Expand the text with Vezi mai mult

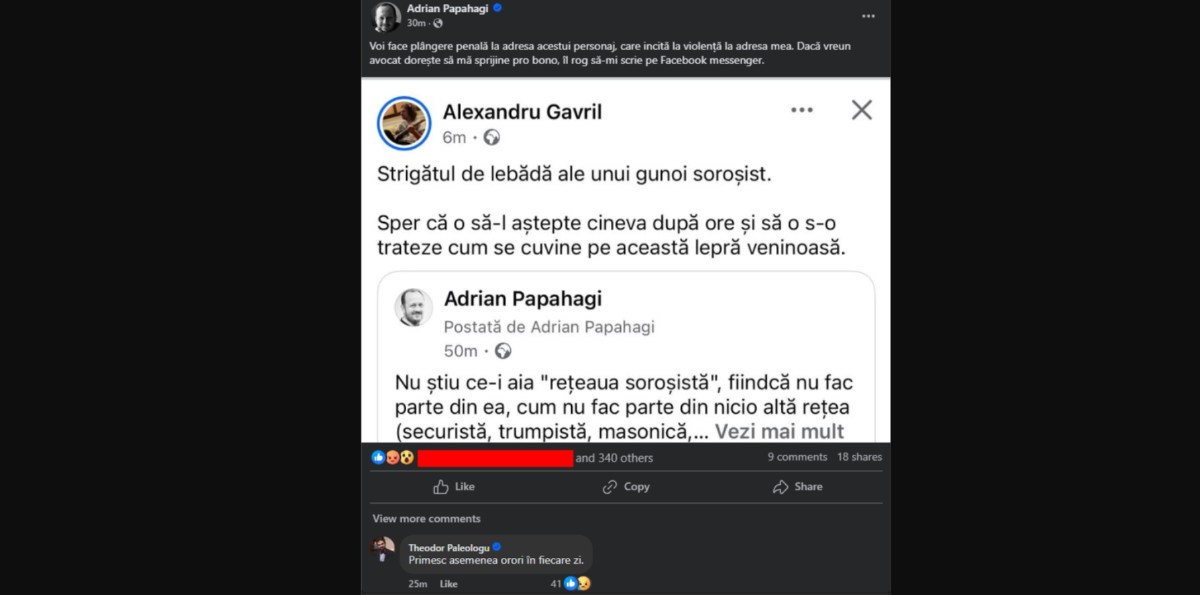click(x=778, y=432)
